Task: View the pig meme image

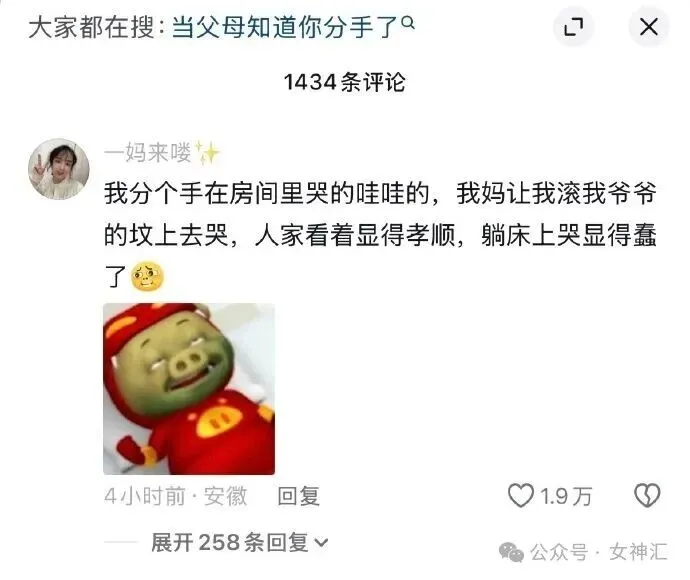Action: (x=189, y=389)
